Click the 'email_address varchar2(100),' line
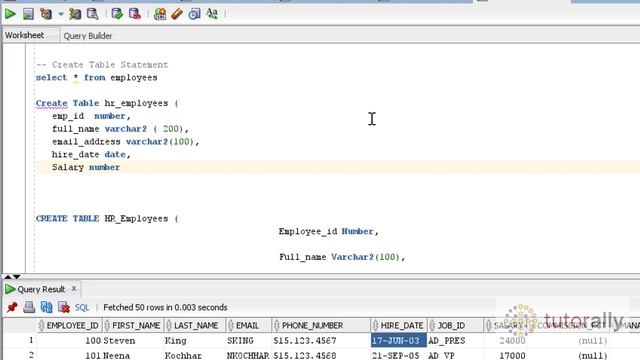 (125, 142)
